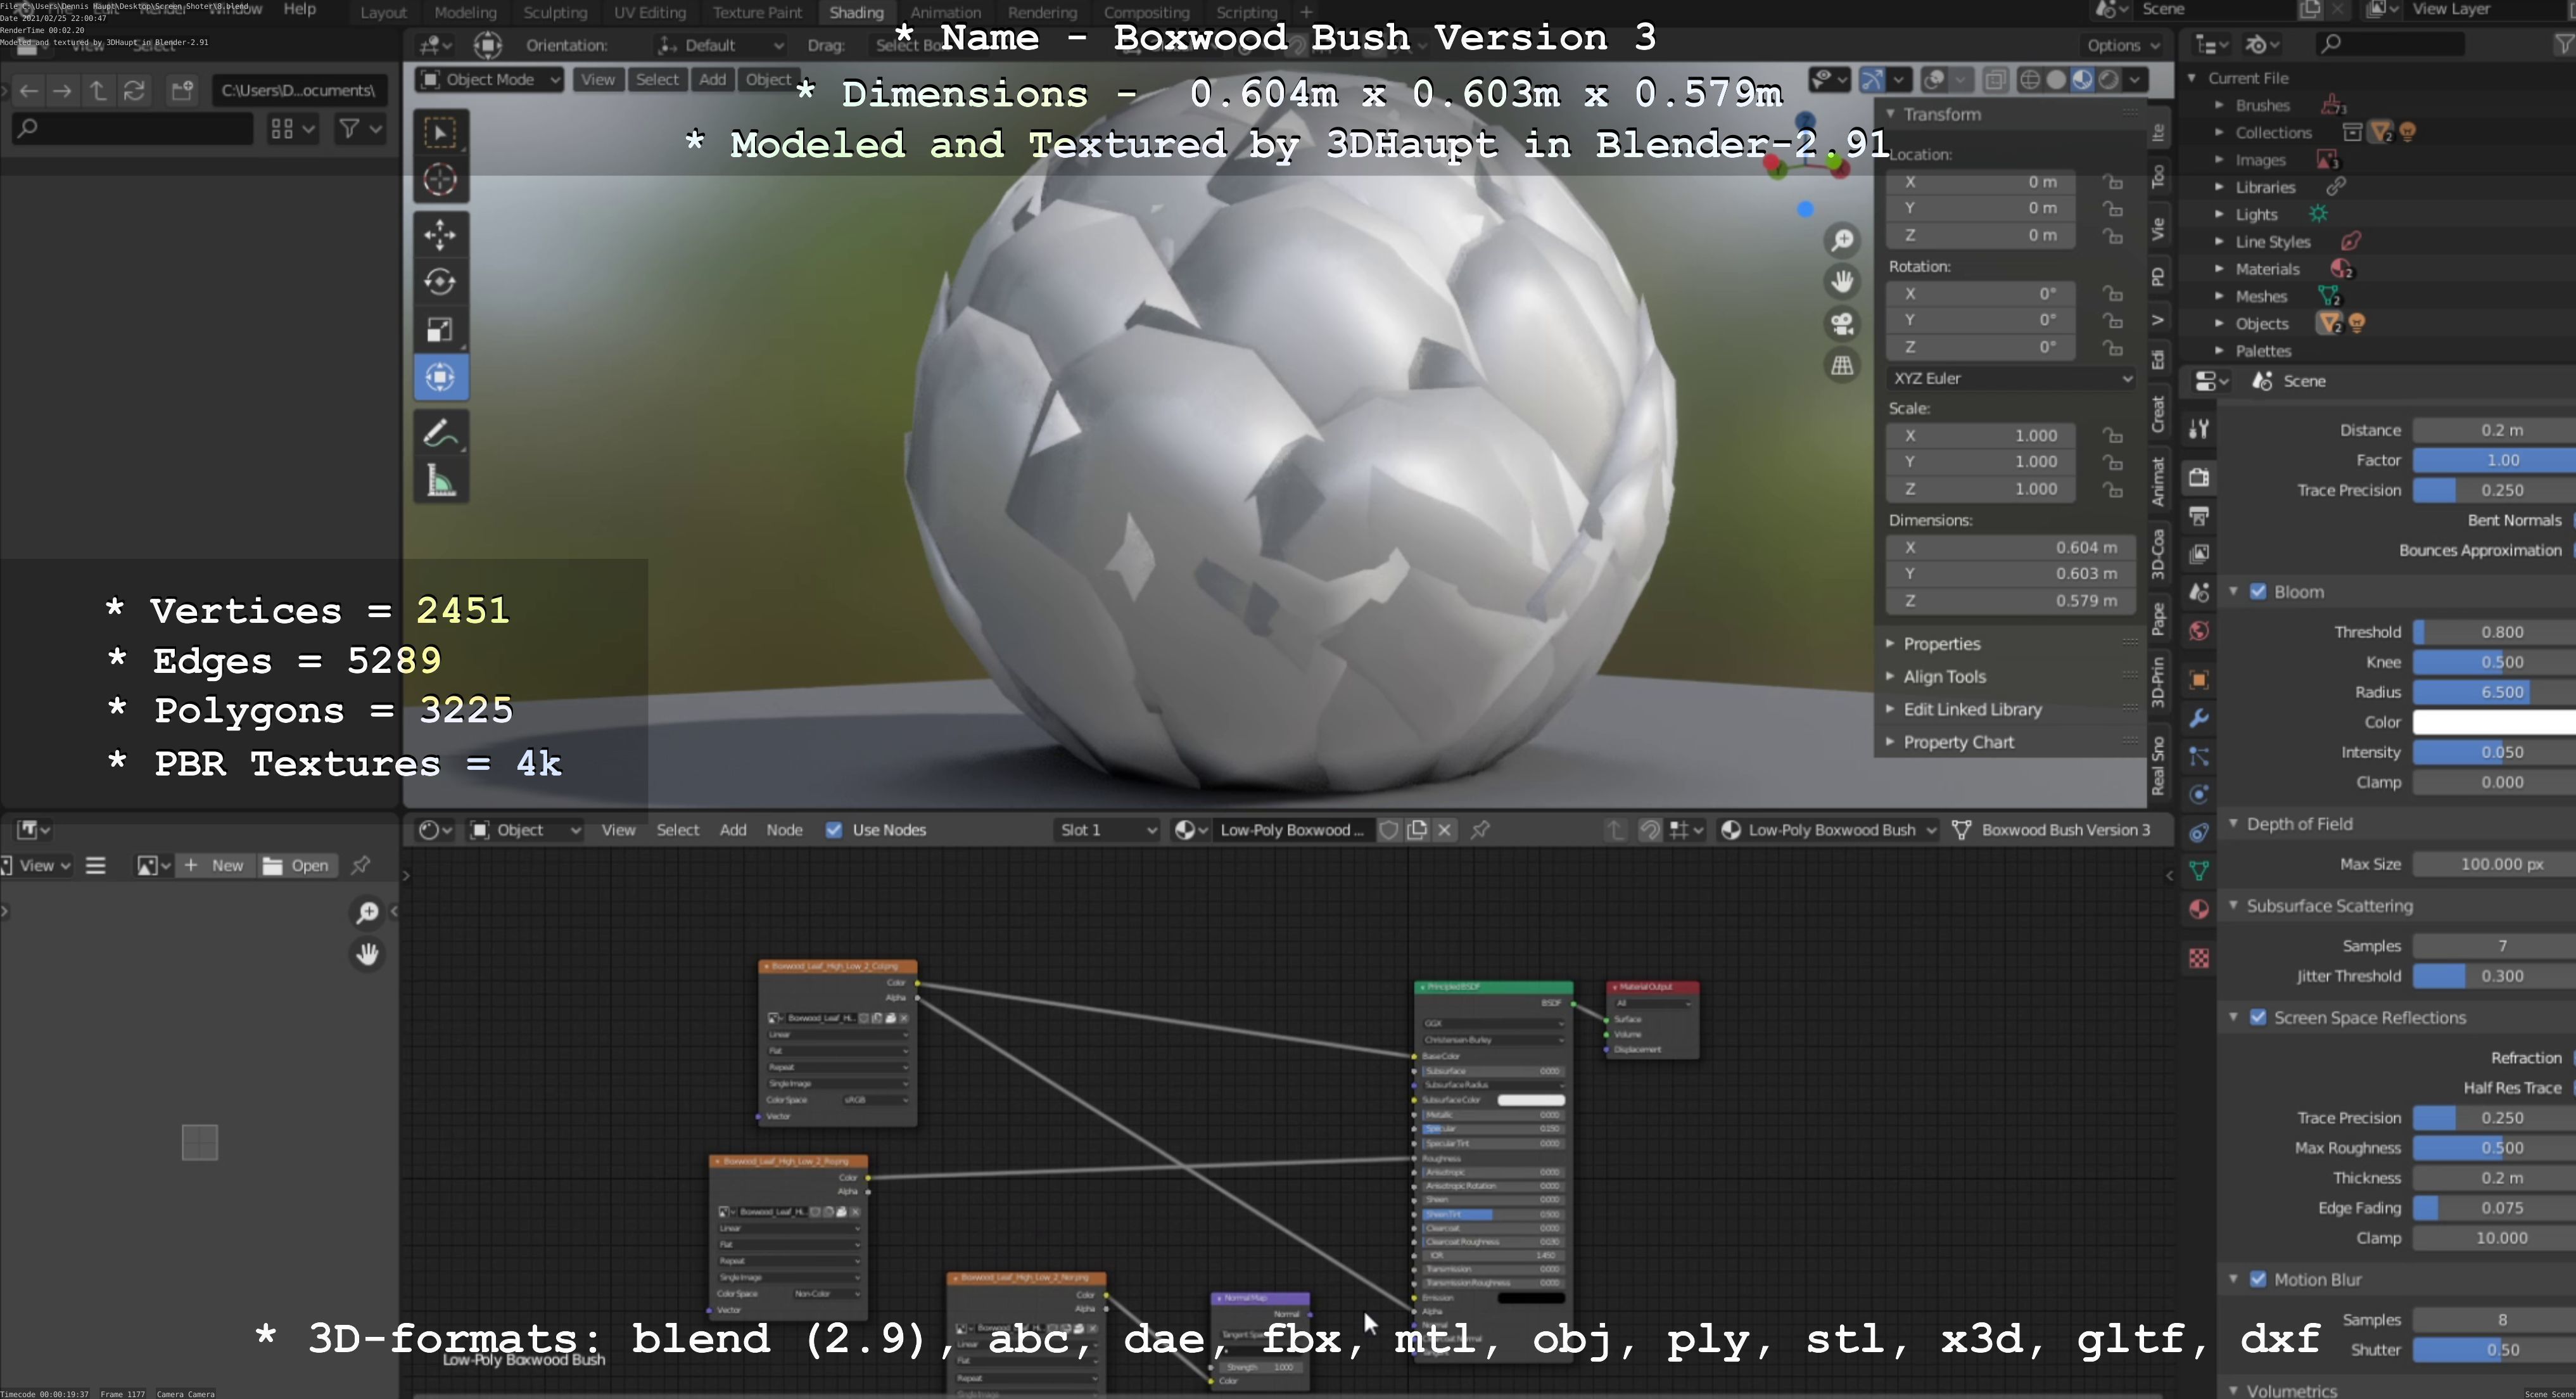Click the file browser search field
Image resolution: width=2576 pixels, height=1399 pixels.
point(131,129)
